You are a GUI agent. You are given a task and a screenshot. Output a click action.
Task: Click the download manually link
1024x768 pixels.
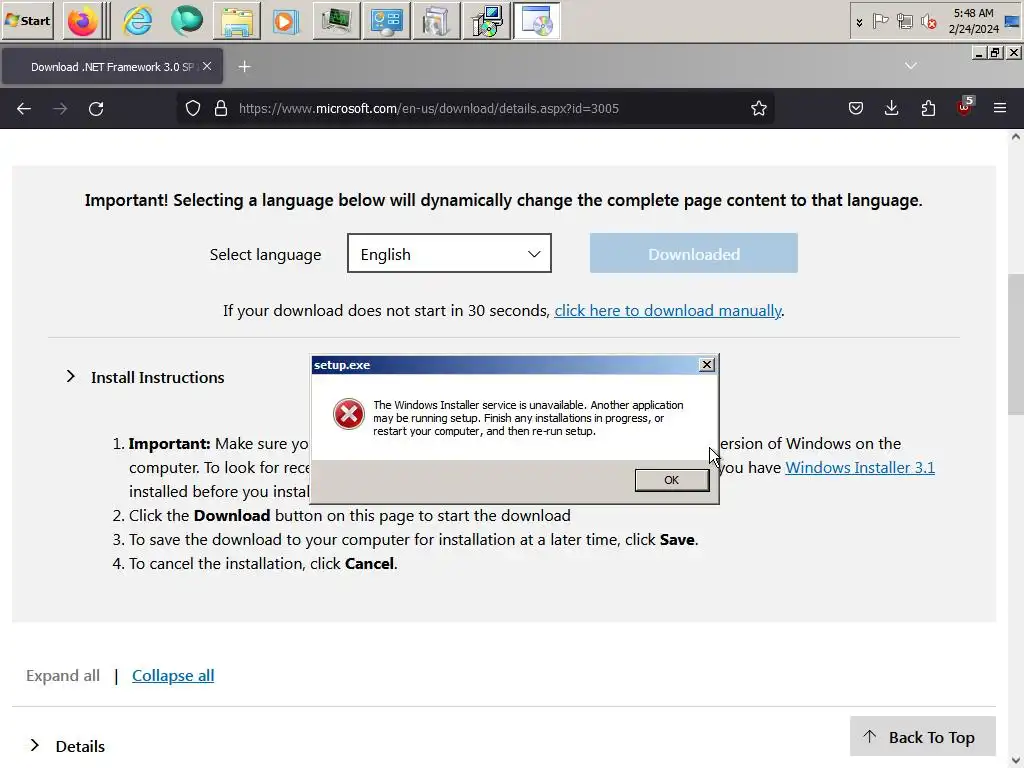point(667,310)
